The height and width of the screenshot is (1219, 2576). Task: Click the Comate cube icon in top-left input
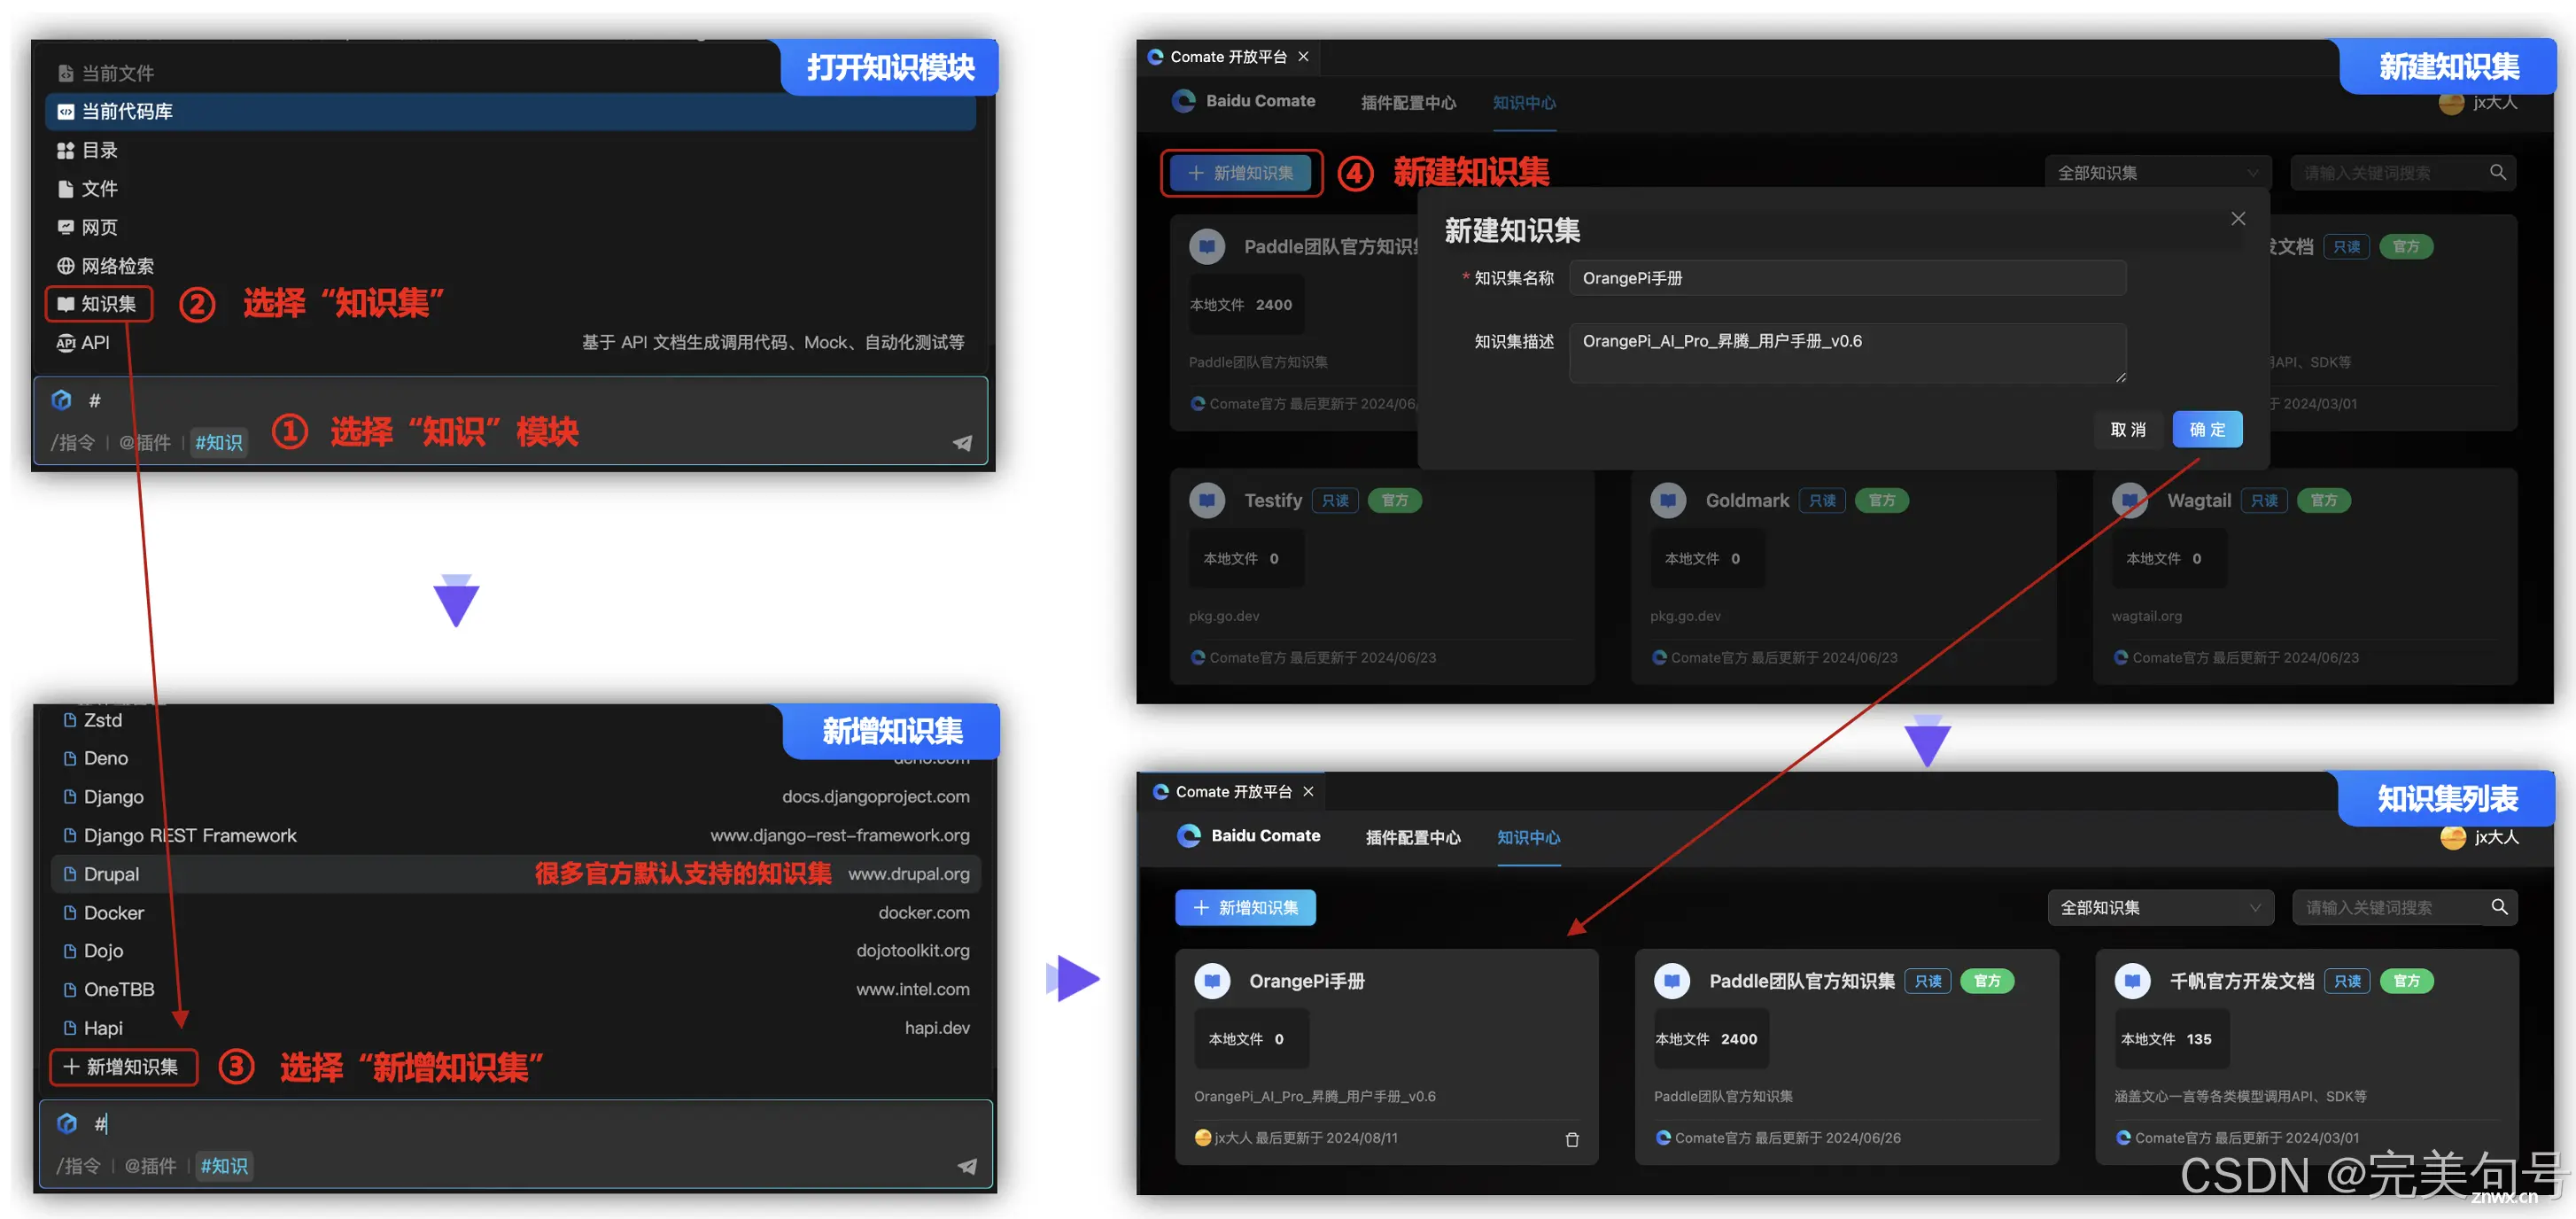(62, 400)
